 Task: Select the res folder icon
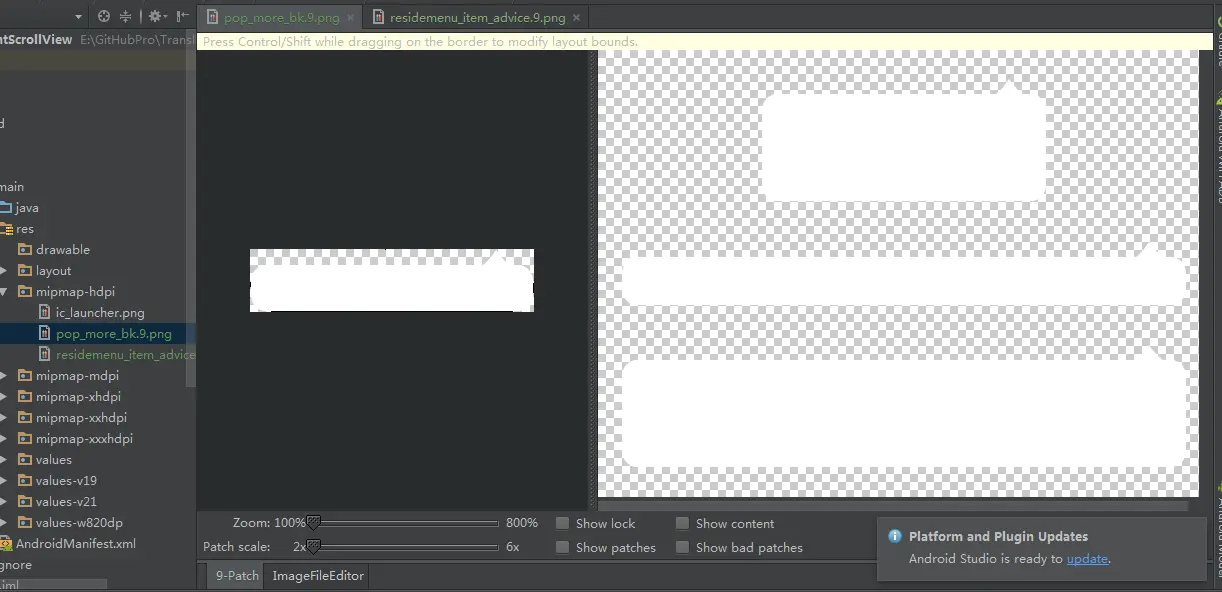4,229
